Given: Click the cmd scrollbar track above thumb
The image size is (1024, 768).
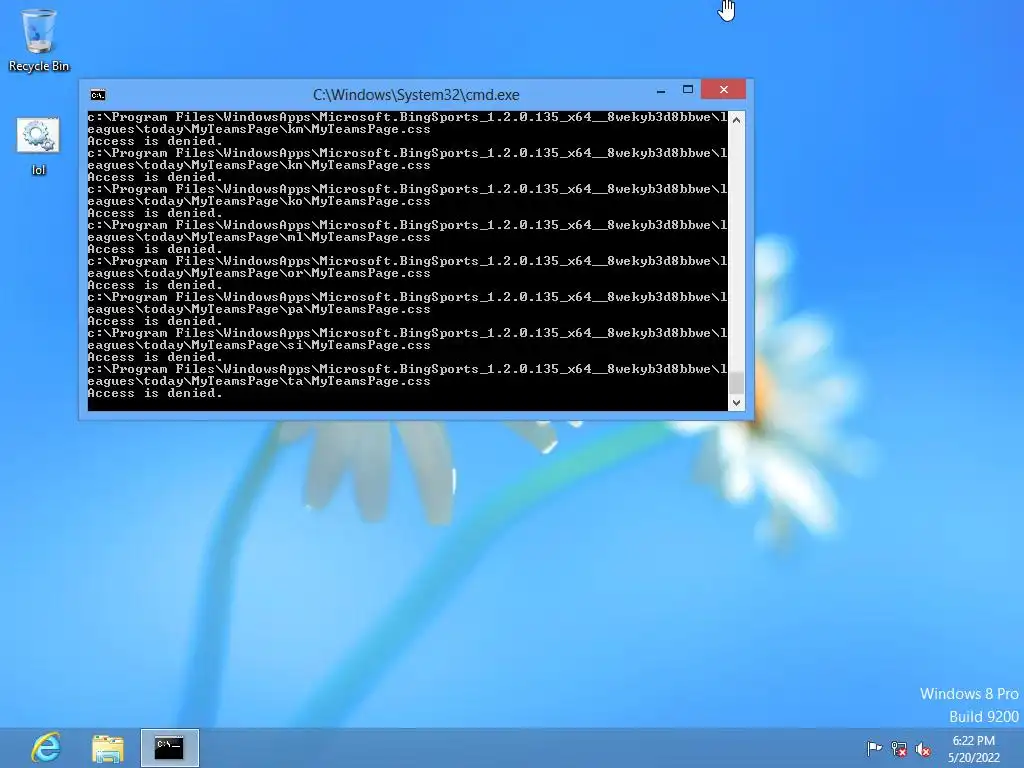Looking at the screenshot, I should click(736, 249).
